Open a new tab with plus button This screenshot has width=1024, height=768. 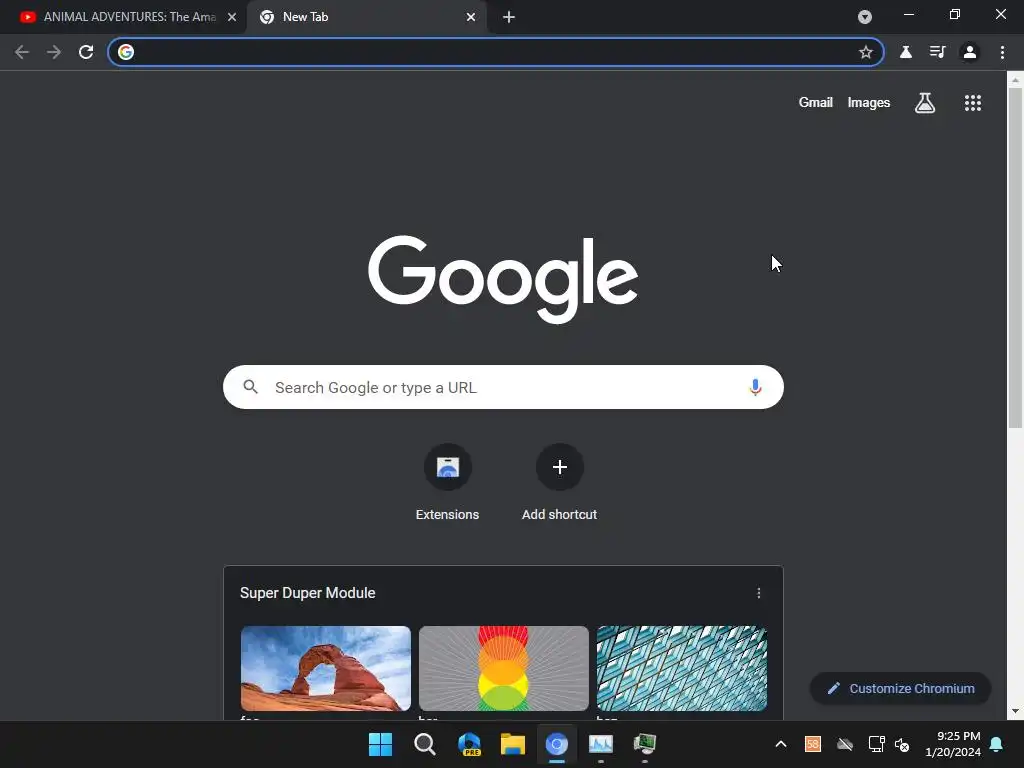click(x=509, y=17)
